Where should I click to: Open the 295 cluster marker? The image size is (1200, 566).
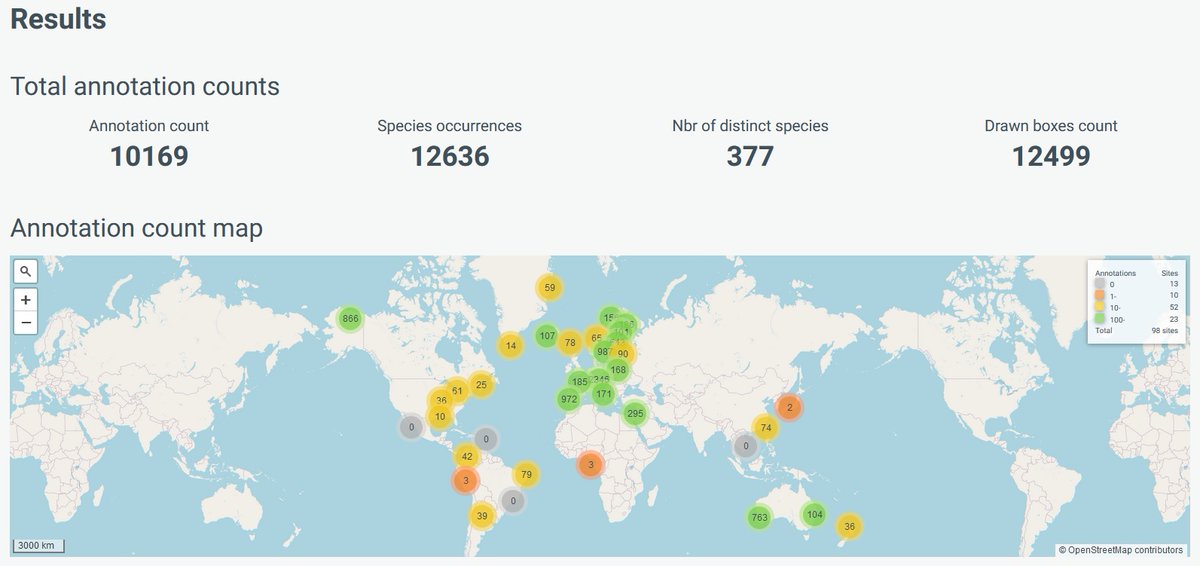(635, 413)
